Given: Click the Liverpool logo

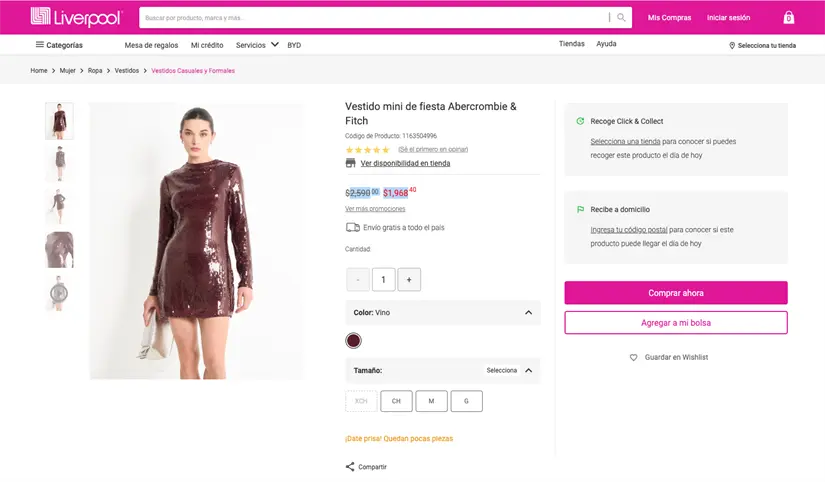Looking at the screenshot, I should click(x=76, y=17).
